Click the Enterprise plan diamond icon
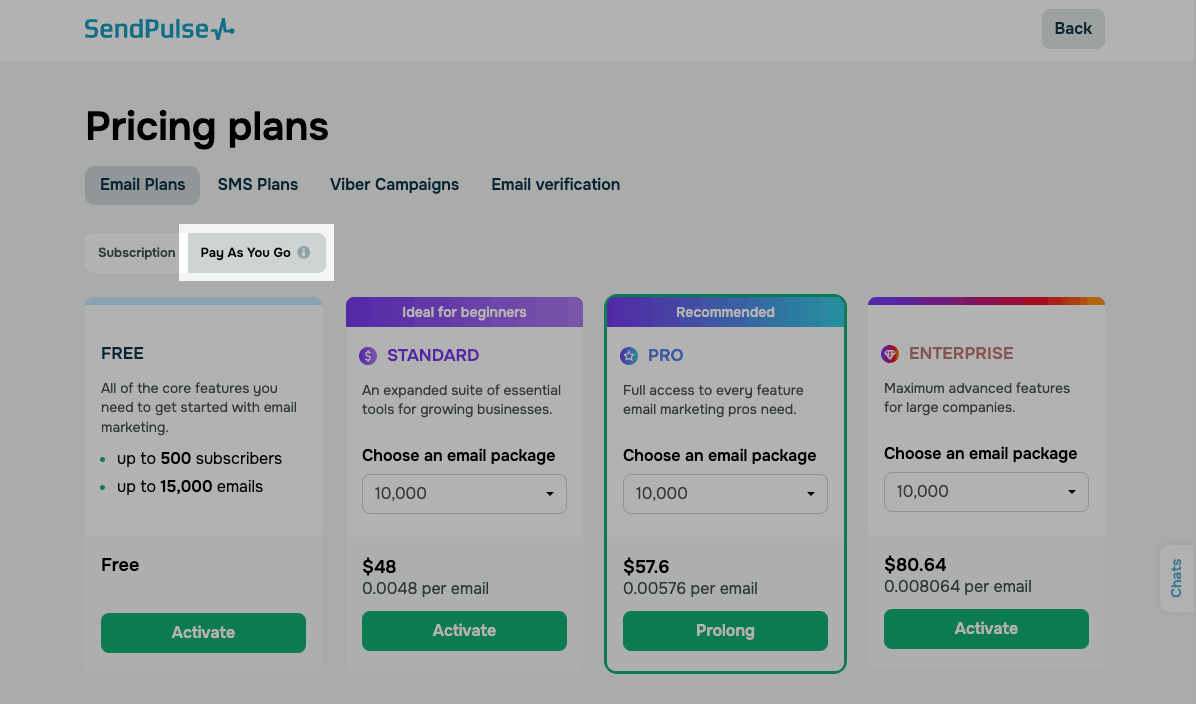Viewport: 1196px width, 704px height. click(890, 353)
